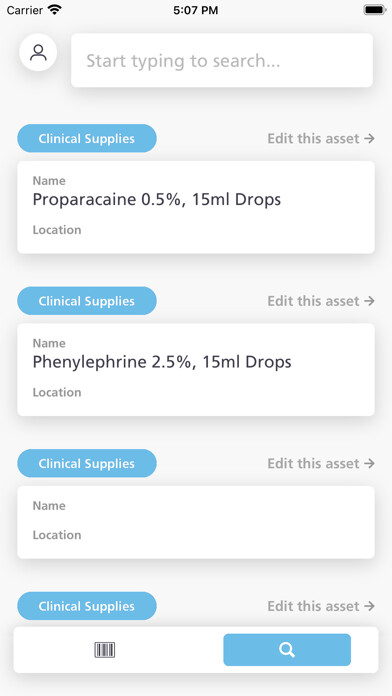Tap Clinical Supplies tag above Proparacaine
The width and height of the screenshot is (392, 696).
87,138
